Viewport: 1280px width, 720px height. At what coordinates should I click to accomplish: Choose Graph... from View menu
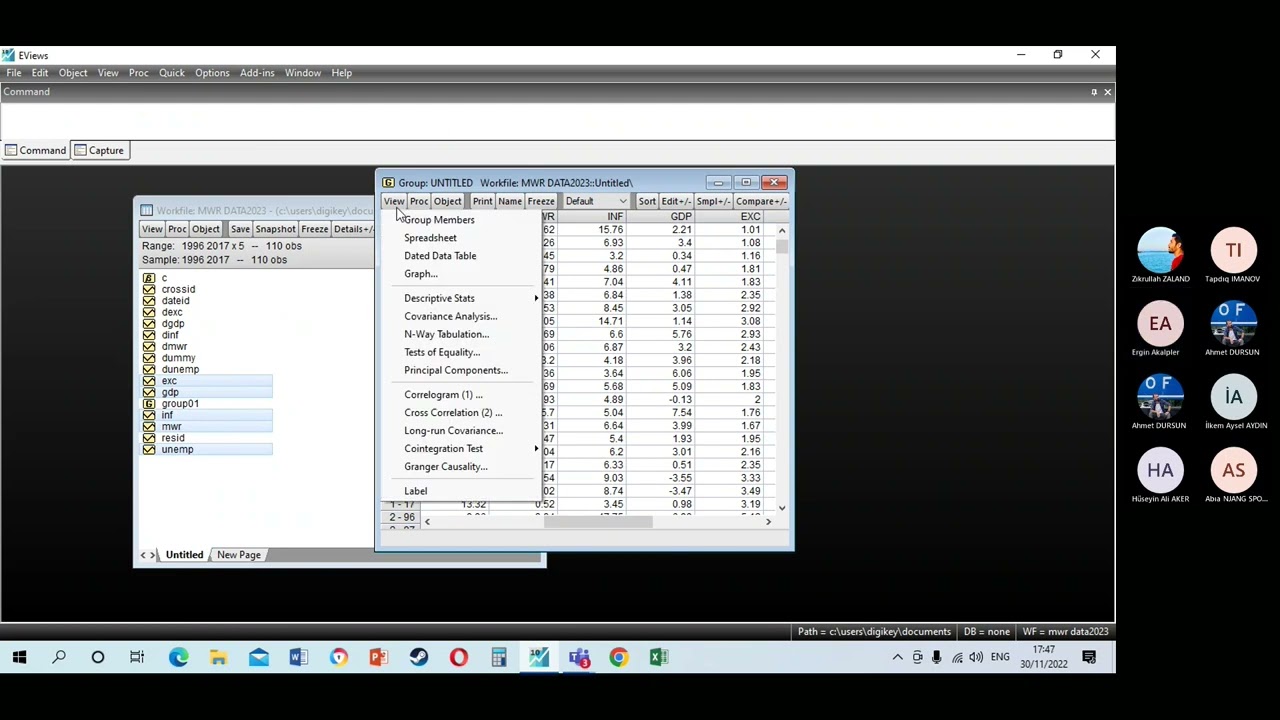tap(421, 274)
